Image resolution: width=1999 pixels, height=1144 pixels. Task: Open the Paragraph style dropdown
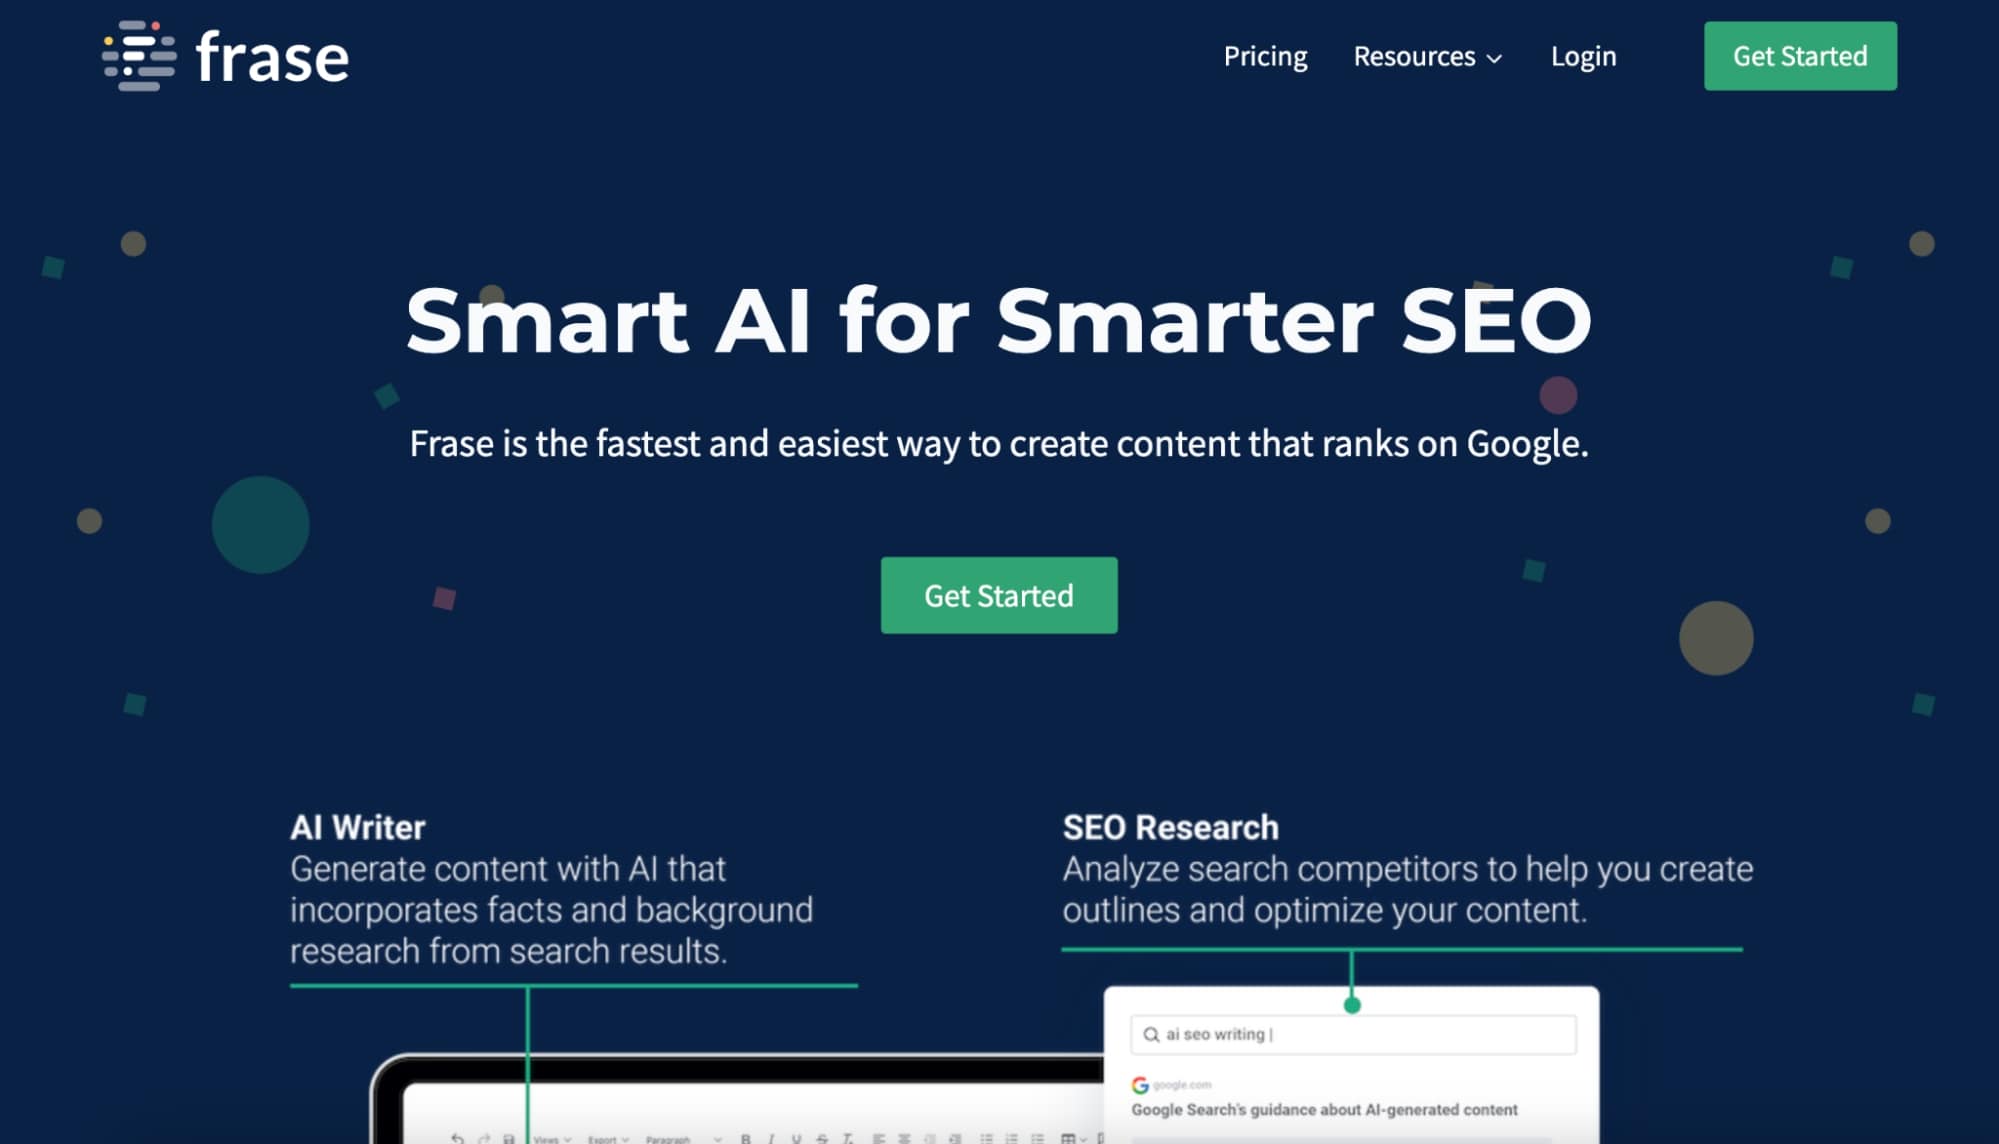(683, 1139)
